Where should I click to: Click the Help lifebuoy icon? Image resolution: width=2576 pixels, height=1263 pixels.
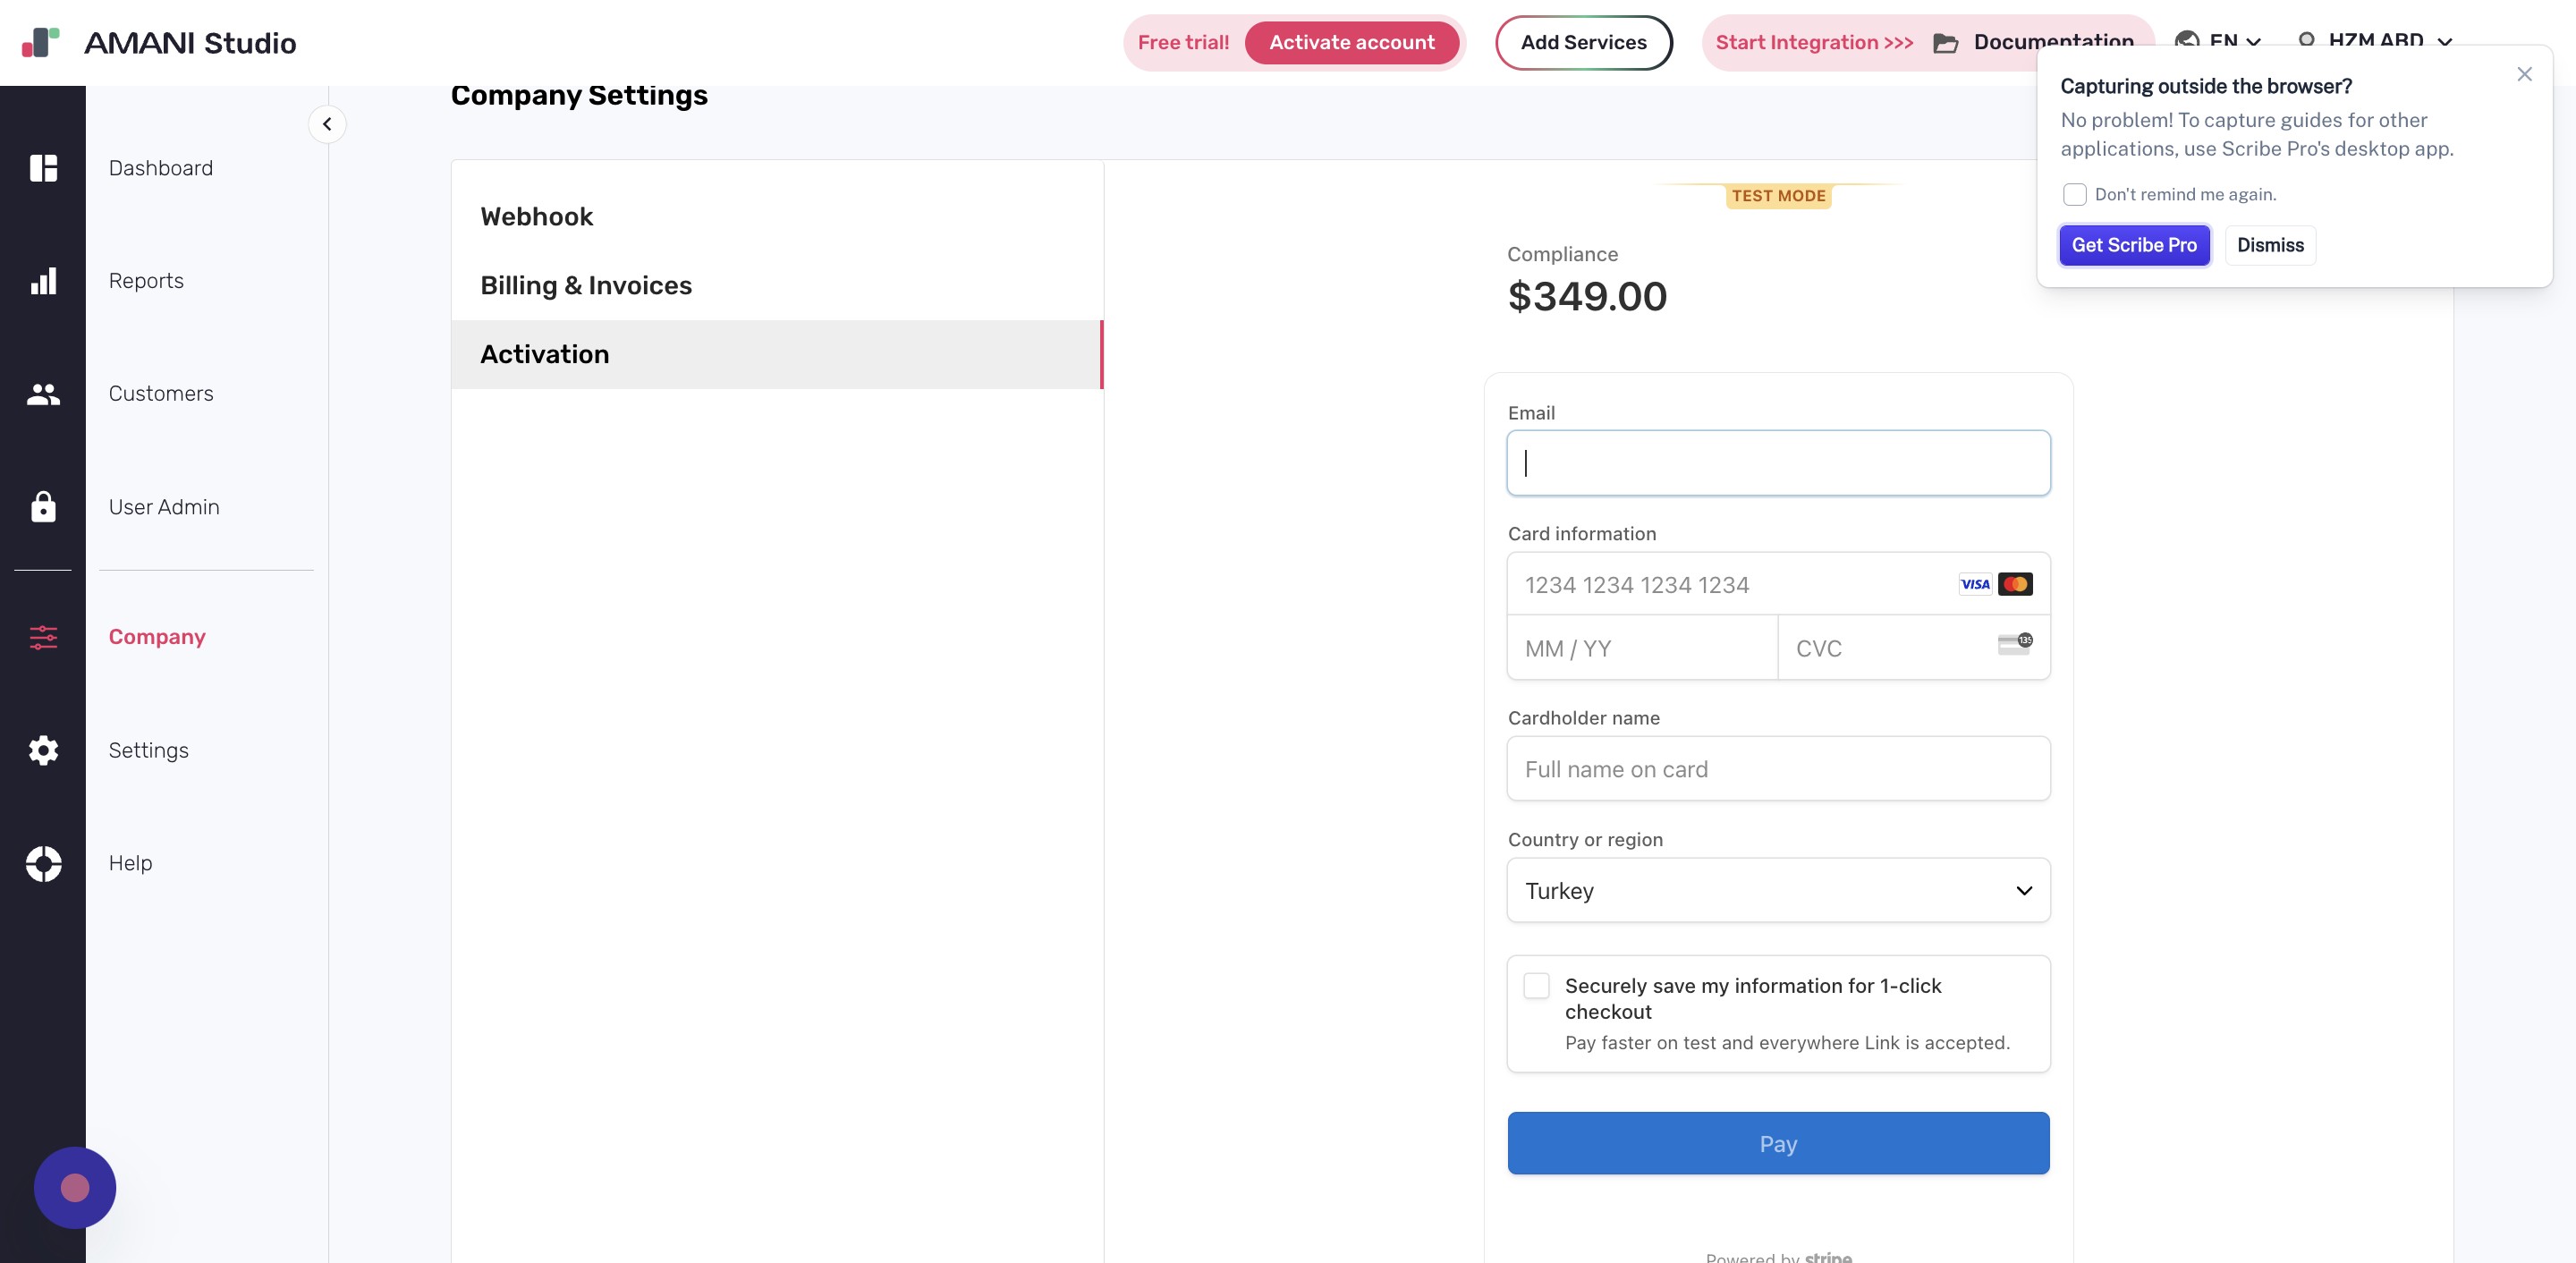[44, 863]
